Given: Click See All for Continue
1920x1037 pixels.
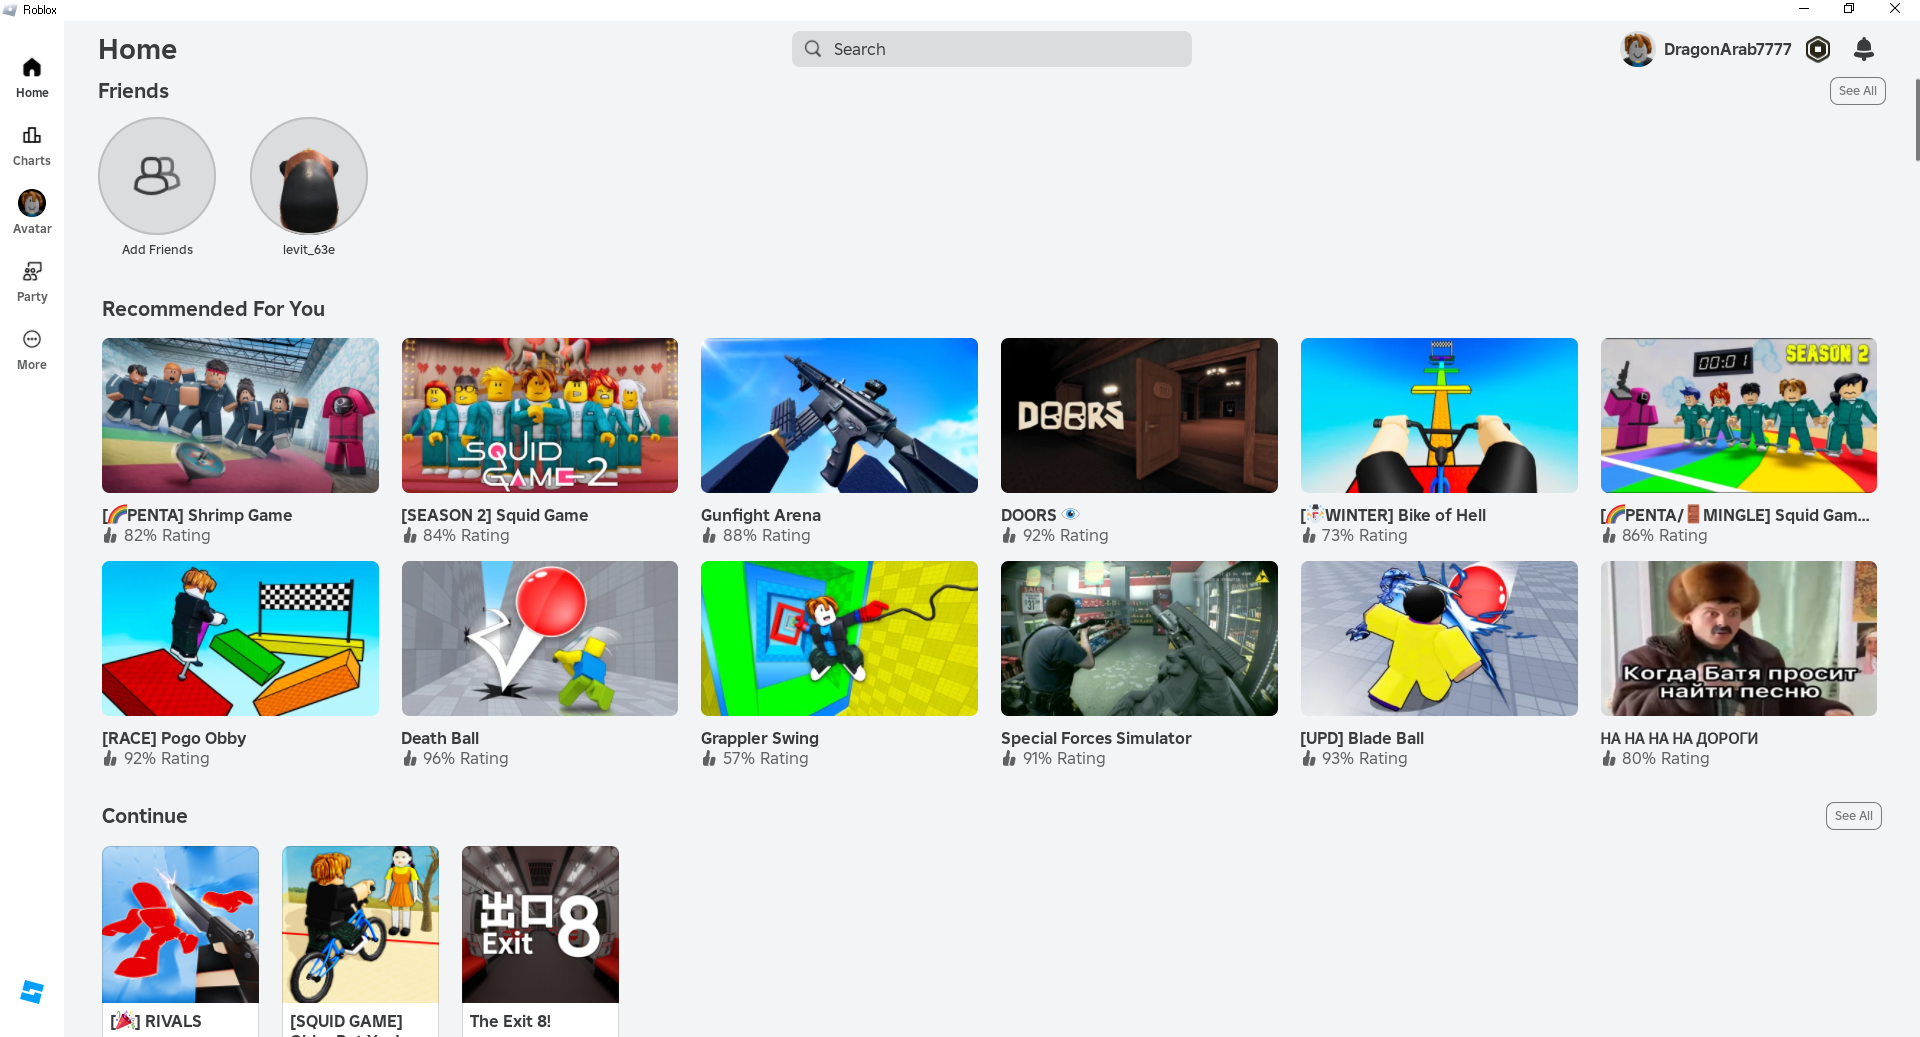Looking at the screenshot, I should 1854,816.
